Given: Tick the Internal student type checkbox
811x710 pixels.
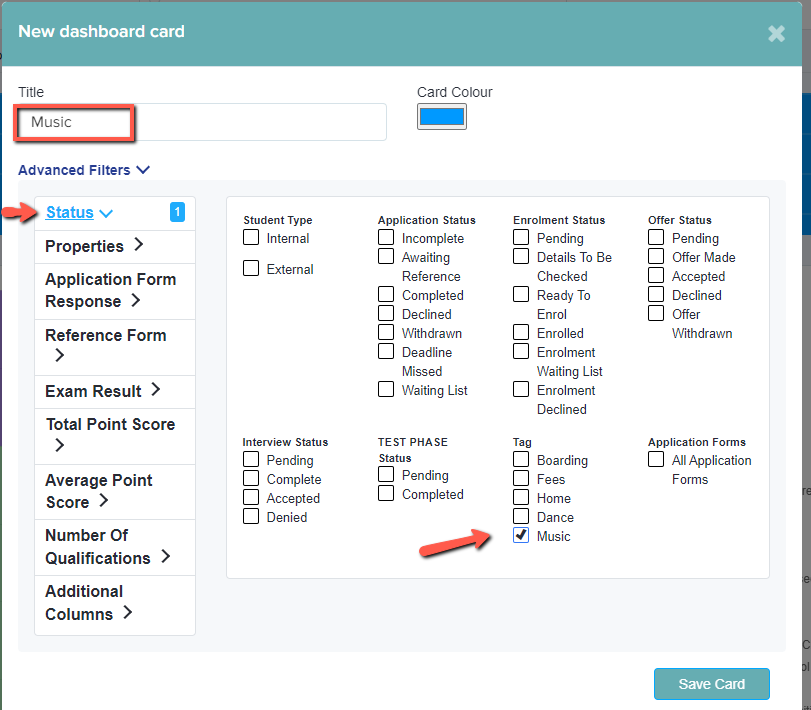Looking at the screenshot, I should [x=251, y=237].
